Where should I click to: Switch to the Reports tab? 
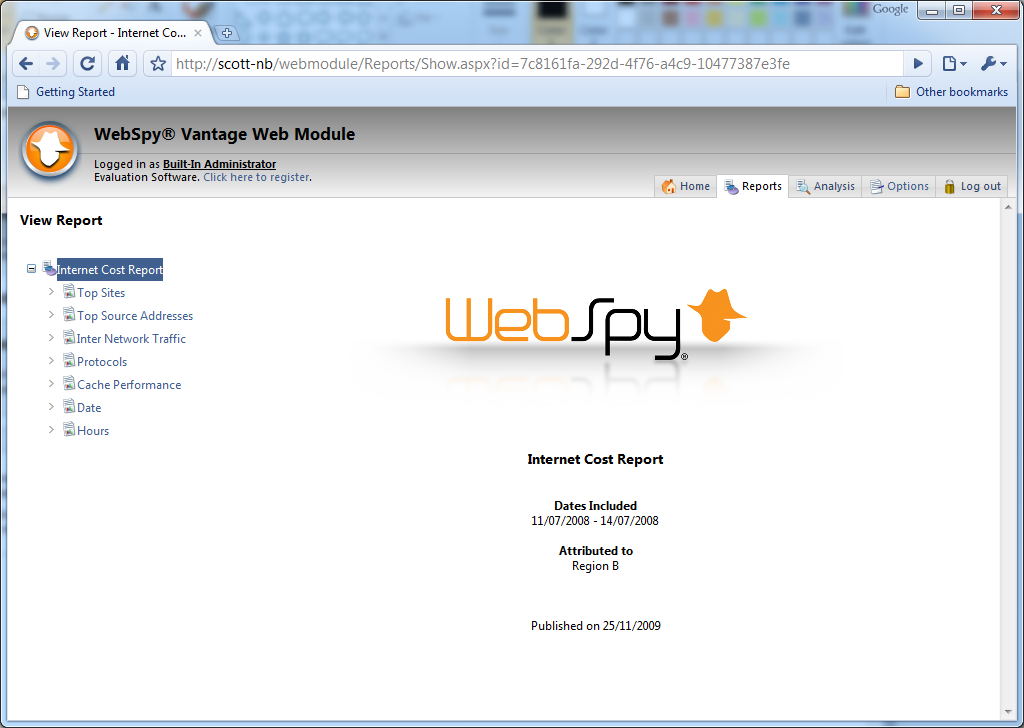752,186
